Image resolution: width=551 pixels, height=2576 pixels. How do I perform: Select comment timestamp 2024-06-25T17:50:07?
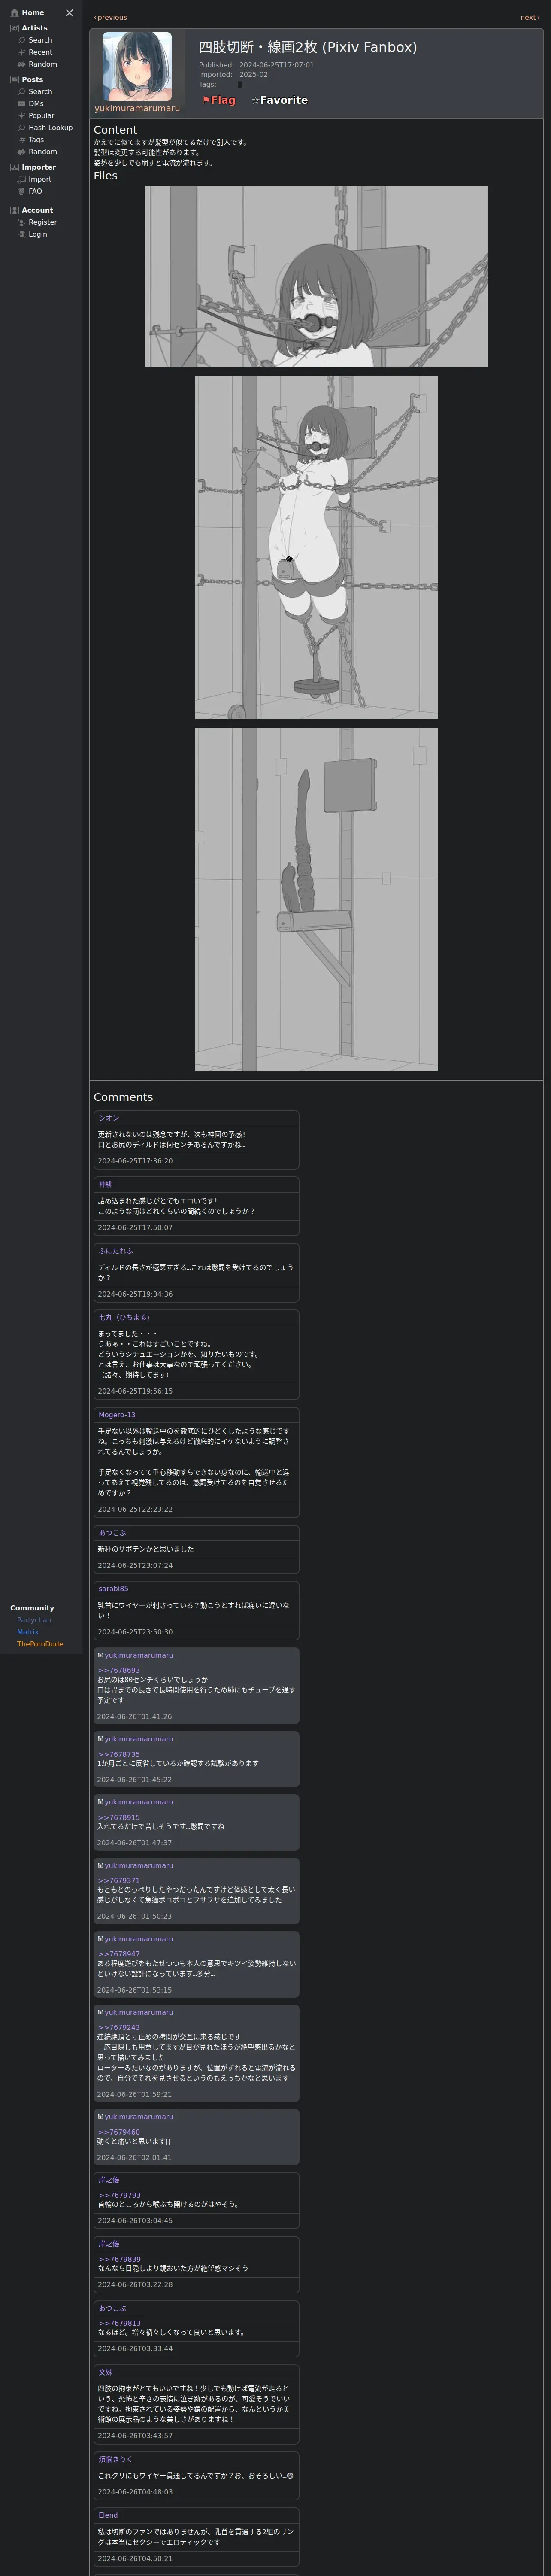[x=135, y=1227]
